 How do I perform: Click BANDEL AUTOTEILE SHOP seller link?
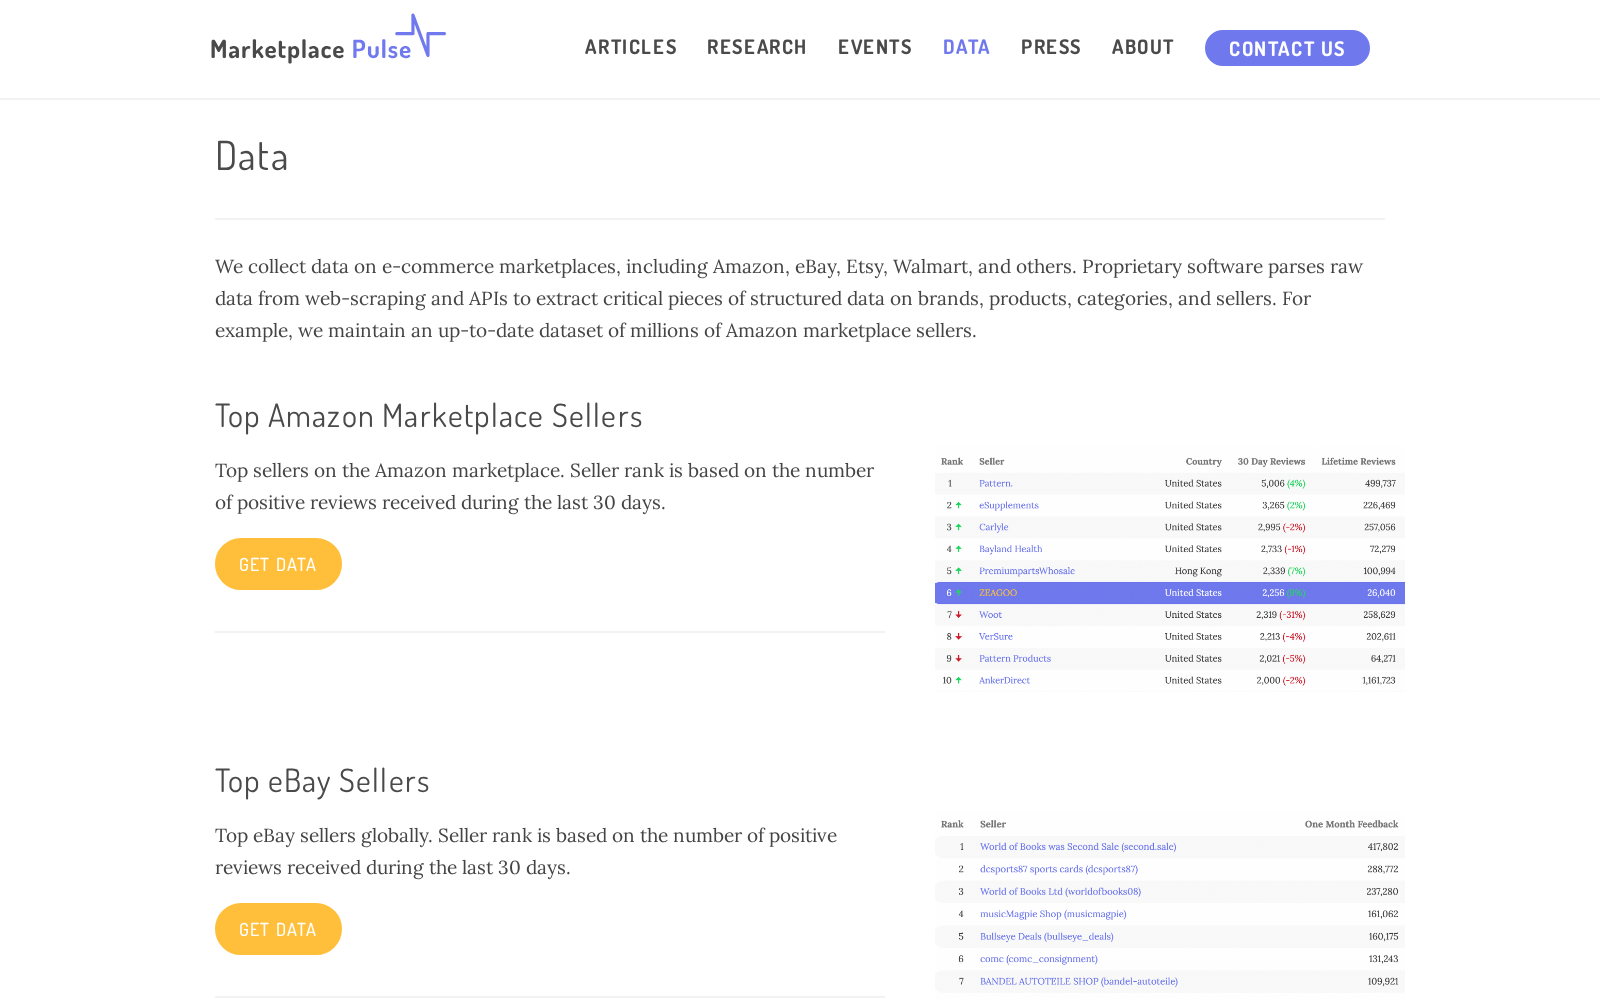point(1079,982)
